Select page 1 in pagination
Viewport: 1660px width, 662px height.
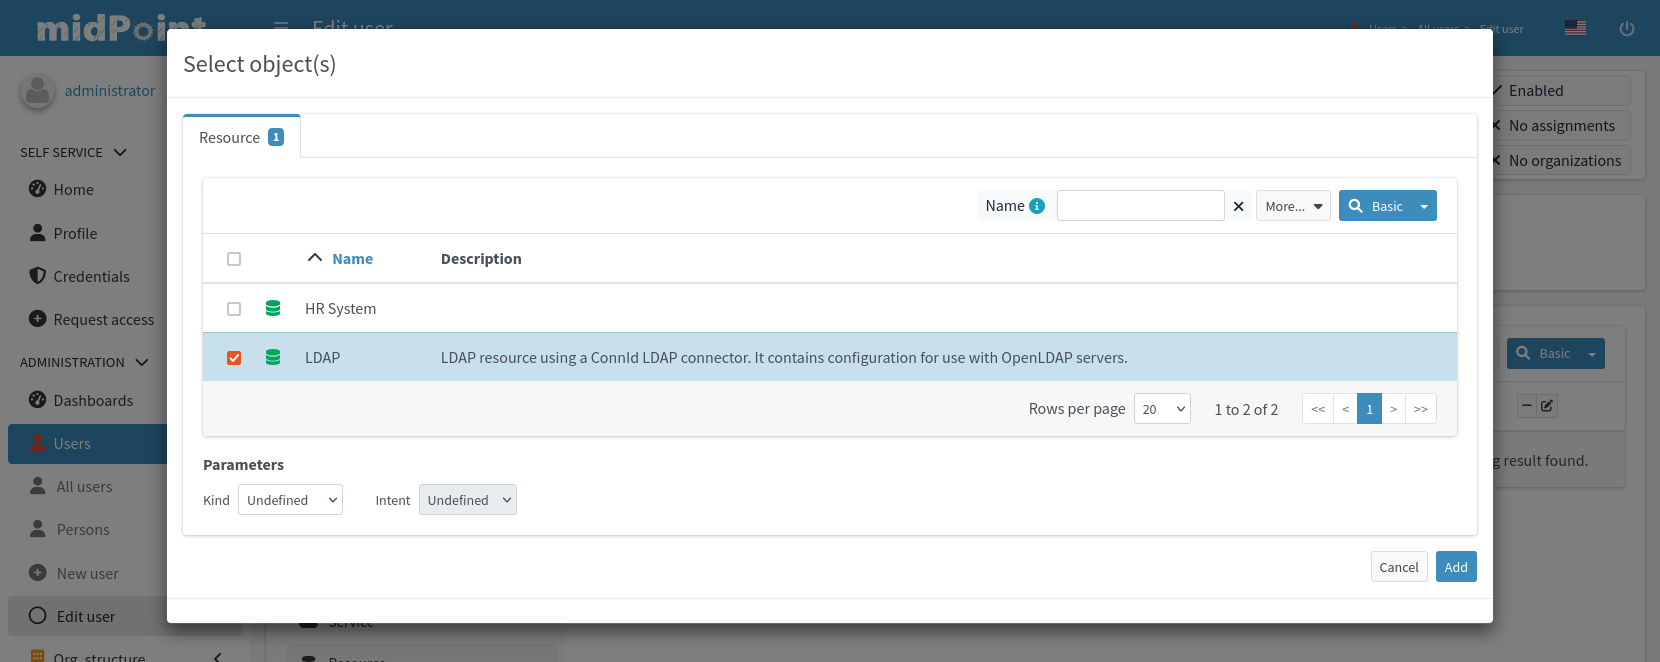(1369, 409)
